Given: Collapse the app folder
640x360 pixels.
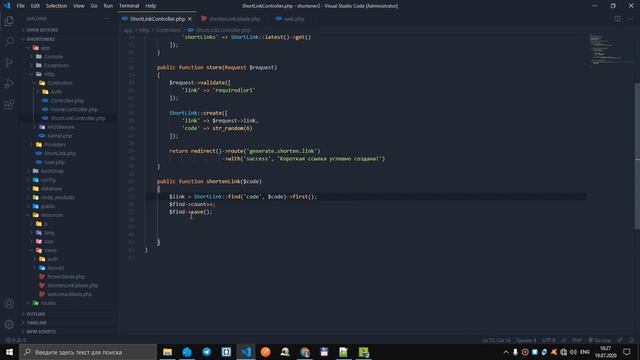Looking at the screenshot, I should click(x=45, y=48).
